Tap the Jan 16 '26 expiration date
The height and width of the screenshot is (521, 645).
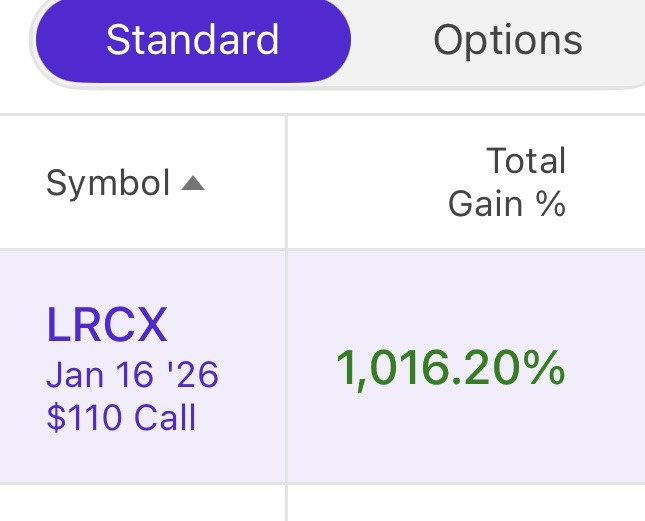point(132,376)
